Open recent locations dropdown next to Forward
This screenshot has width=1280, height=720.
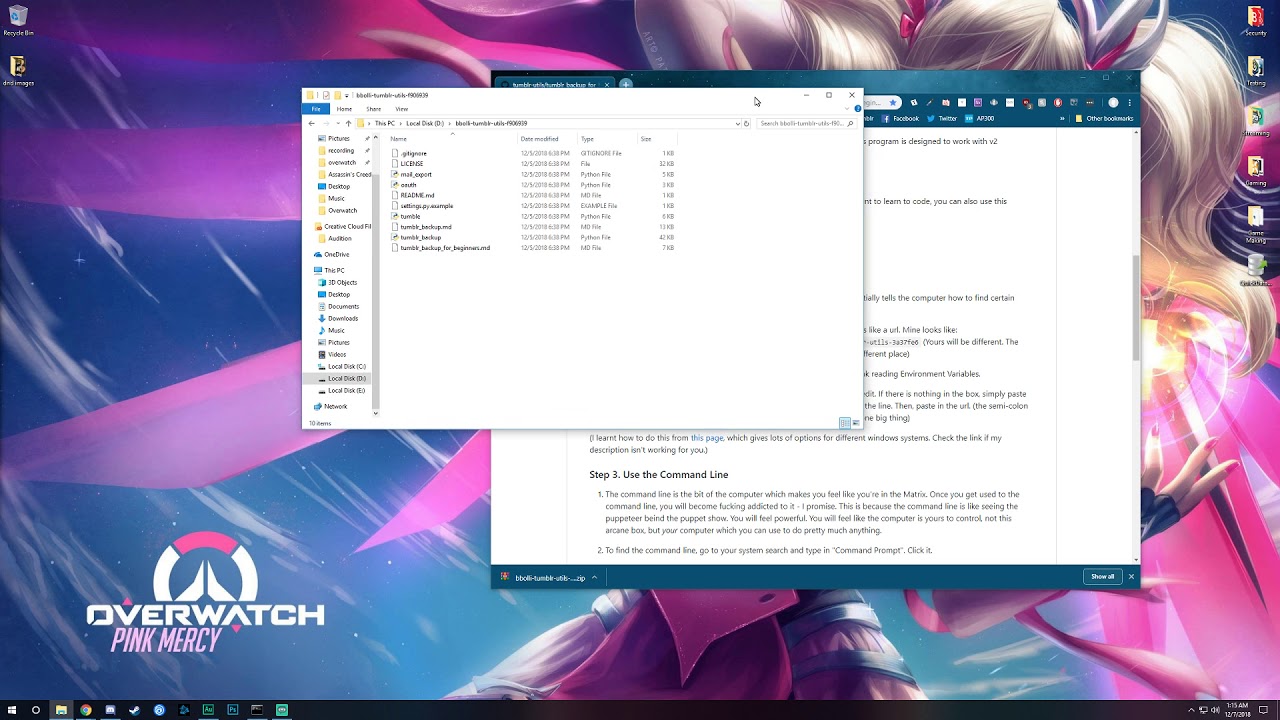(x=337, y=123)
